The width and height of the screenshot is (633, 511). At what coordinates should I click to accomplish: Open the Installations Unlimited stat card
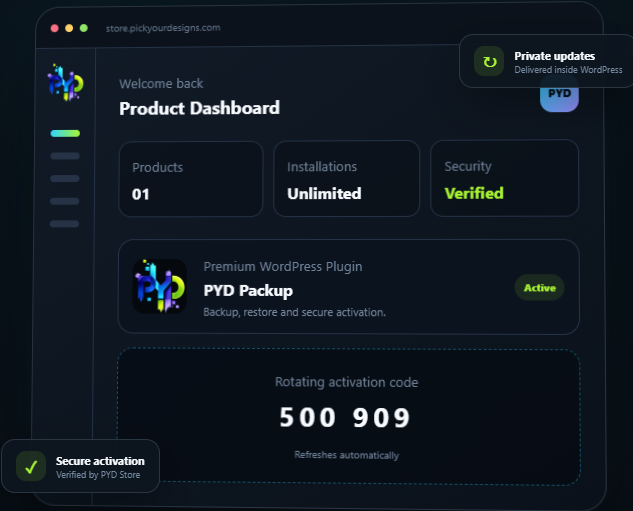(346, 179)
